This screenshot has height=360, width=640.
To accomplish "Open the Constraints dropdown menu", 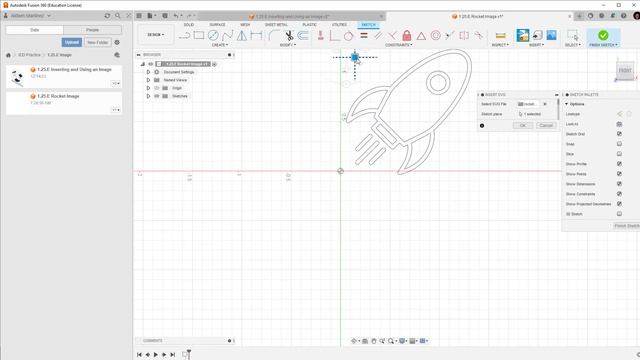I will click(x=399, y=45).
